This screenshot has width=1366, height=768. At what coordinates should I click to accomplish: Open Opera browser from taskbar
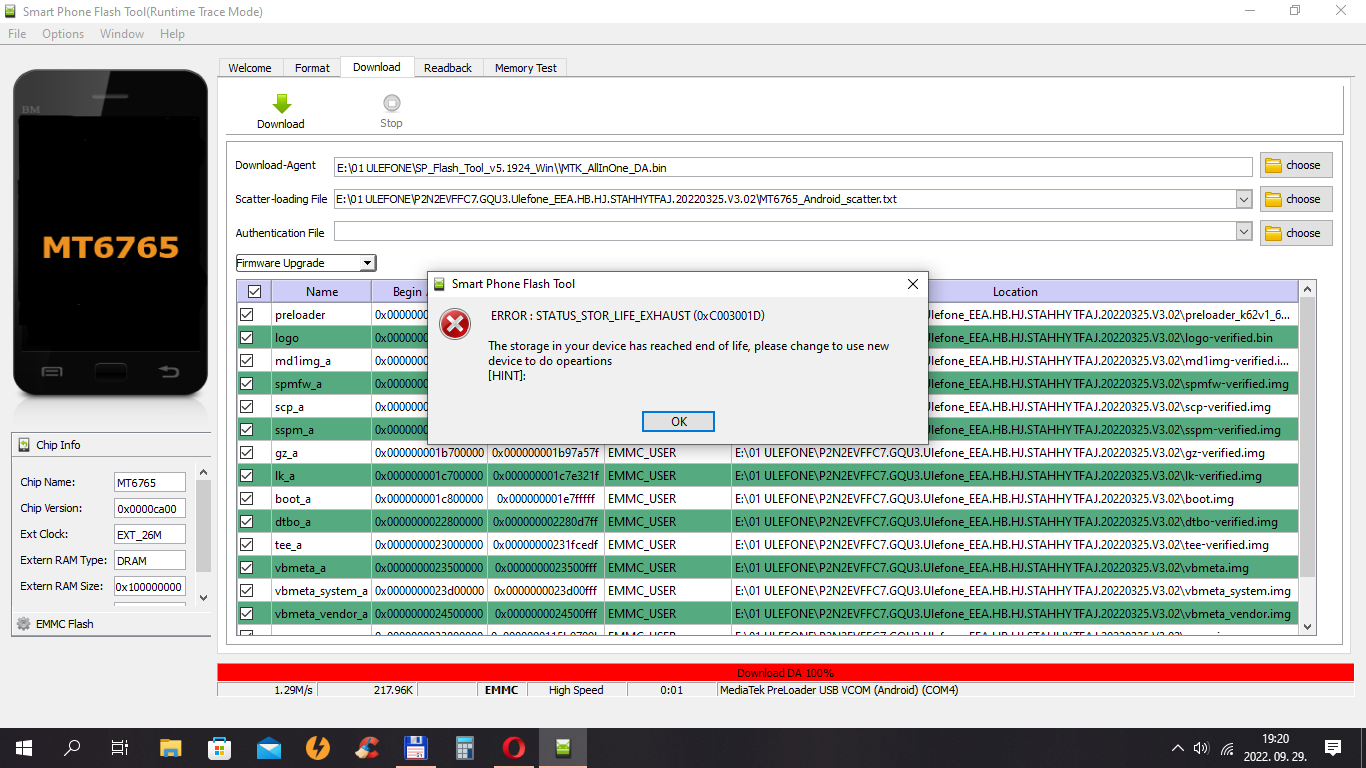pyautogui.click(x=513, y=747)
